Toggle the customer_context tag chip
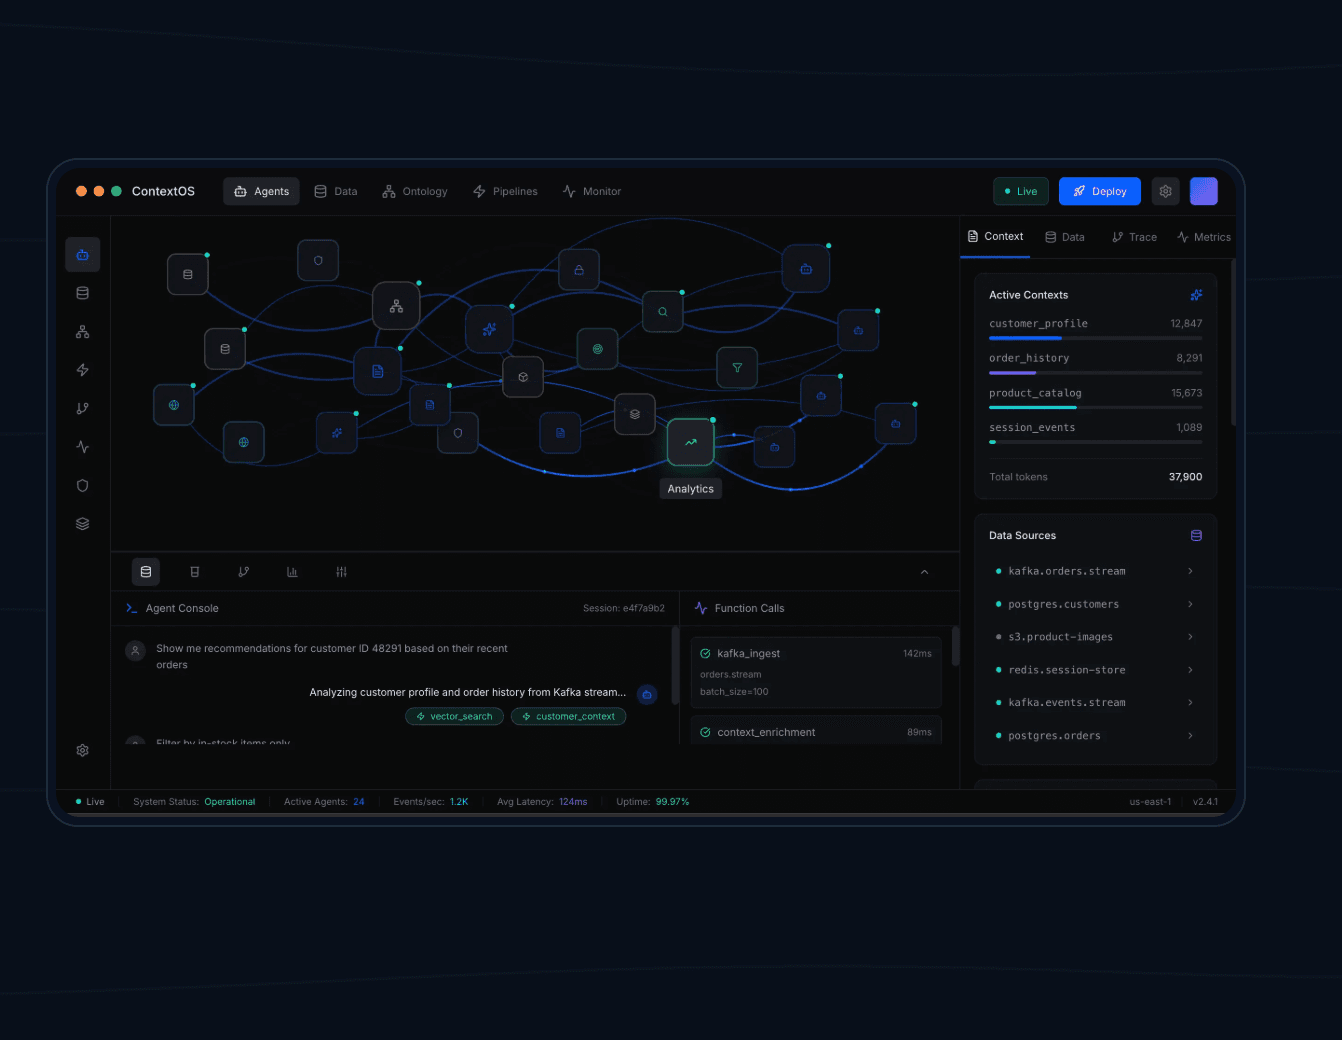1342x1040 pixels. (568, 717)
